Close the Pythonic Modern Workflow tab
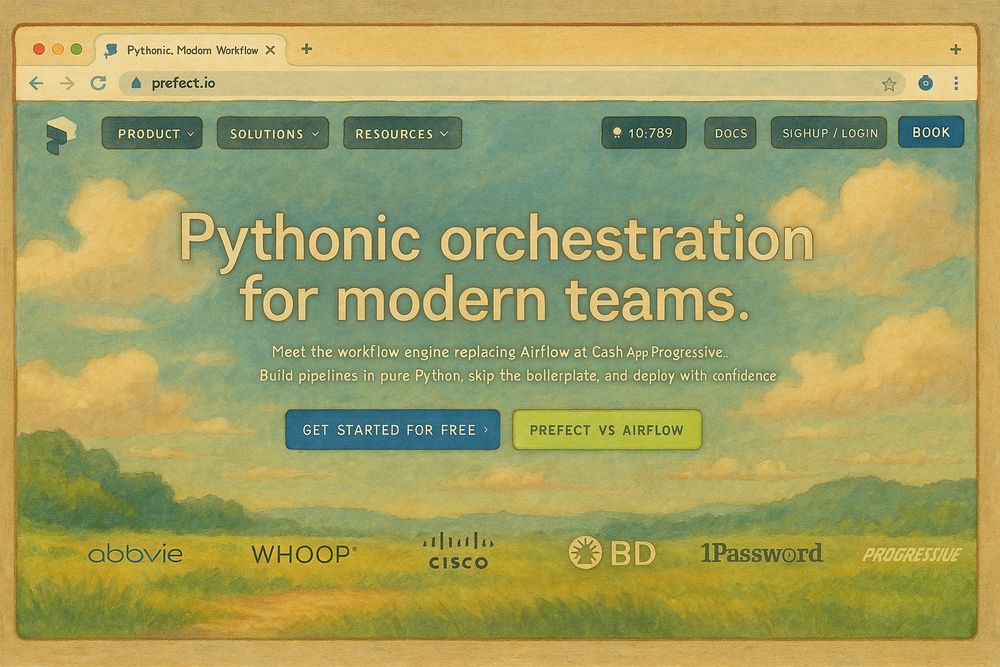This screenshot has width=1000, height=667. 270,50
